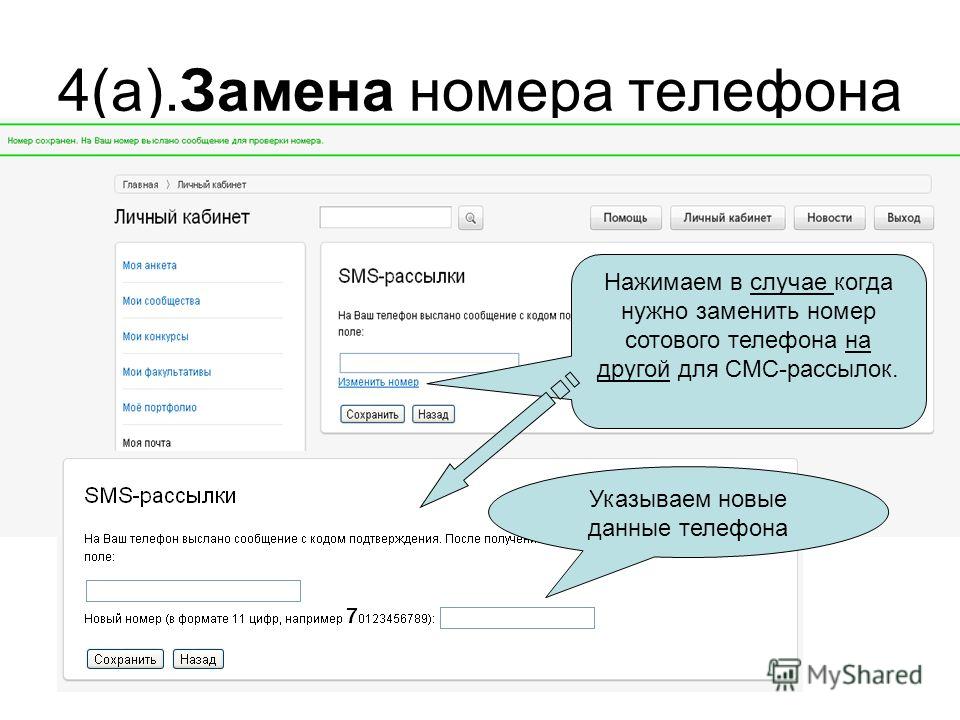Open Моя анкета in sidebar
Image resolution: width=960 pixels, height=720 pixels.
point(149,265)
